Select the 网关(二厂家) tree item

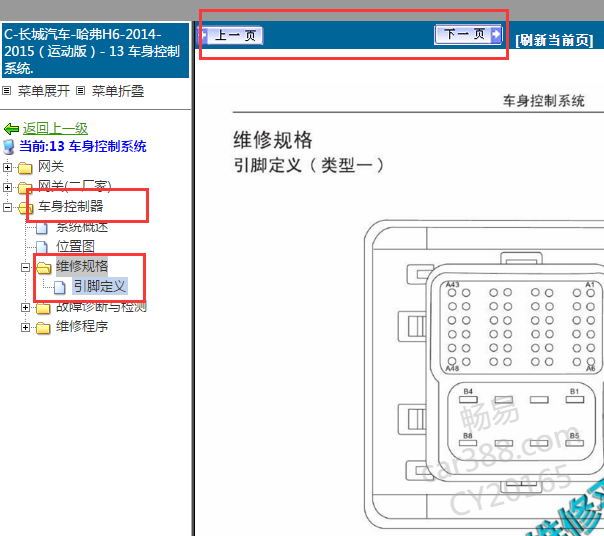coord(74,187)
